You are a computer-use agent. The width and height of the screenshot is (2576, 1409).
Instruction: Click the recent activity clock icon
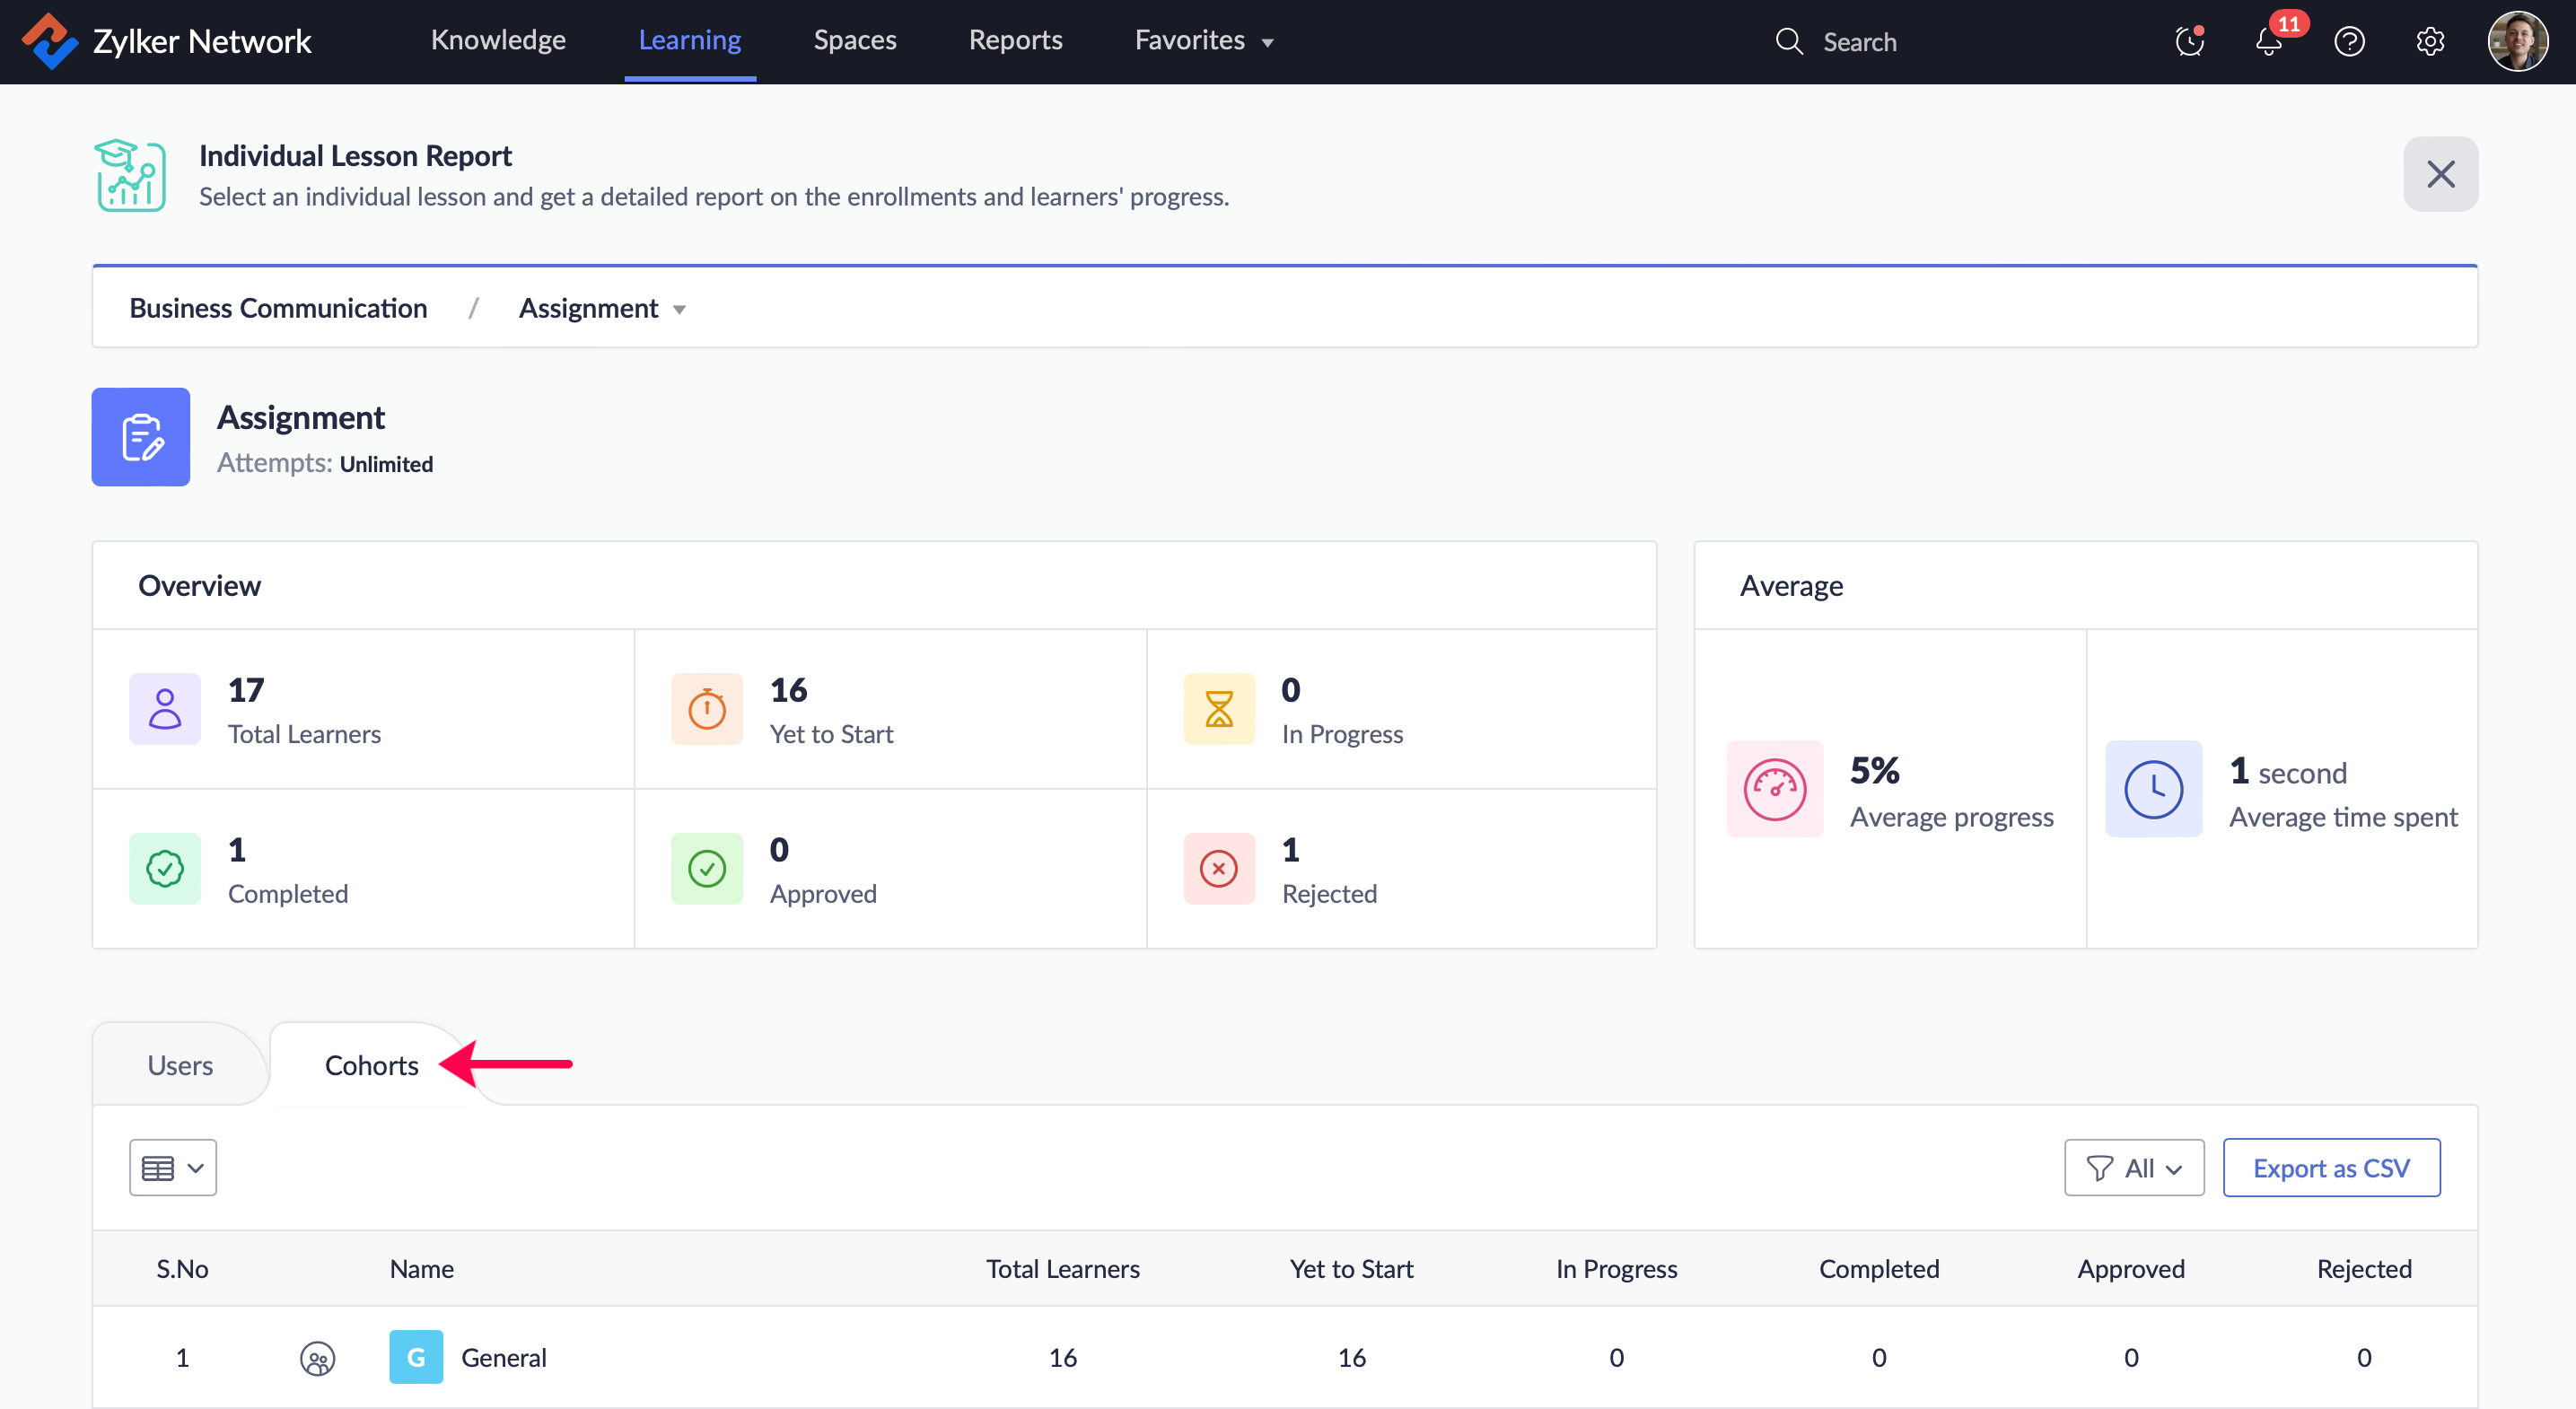click(2189, 42)
